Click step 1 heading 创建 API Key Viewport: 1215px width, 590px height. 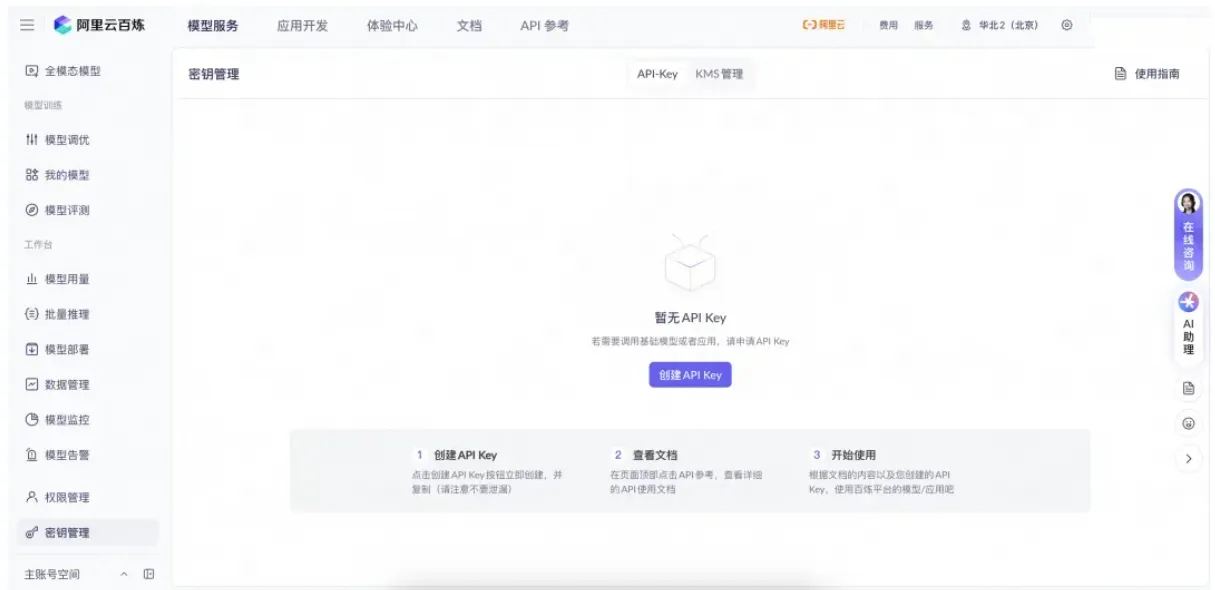[x=465, y=455]
